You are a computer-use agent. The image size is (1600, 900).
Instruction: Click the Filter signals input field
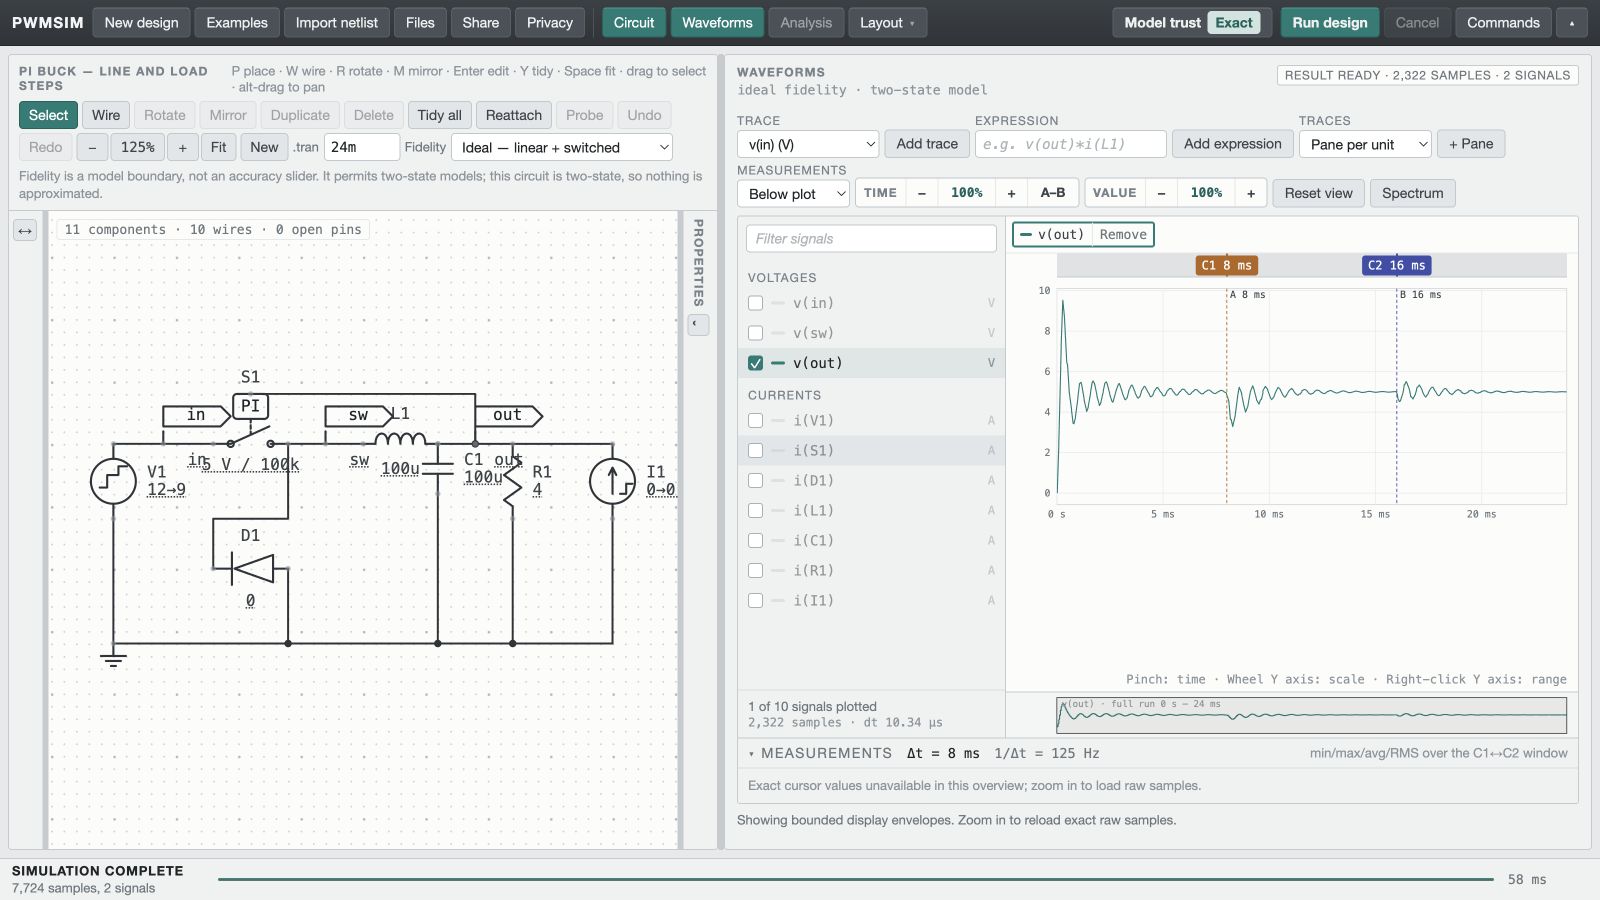(x=871, y=239)
